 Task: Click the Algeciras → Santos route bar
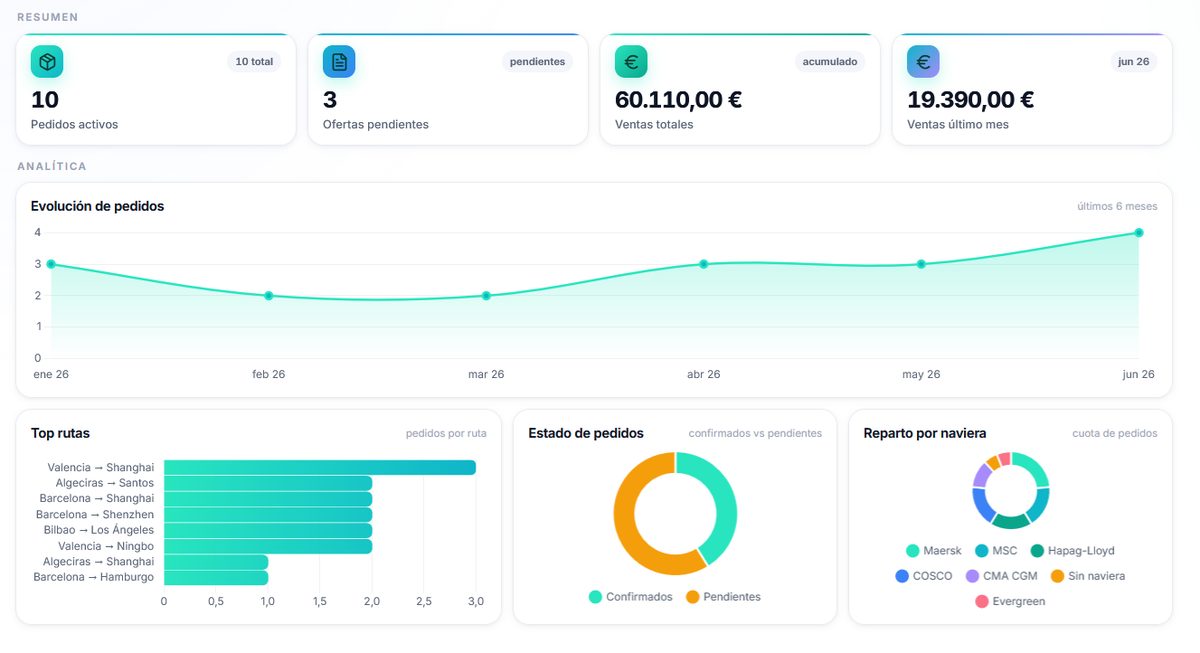268,483
